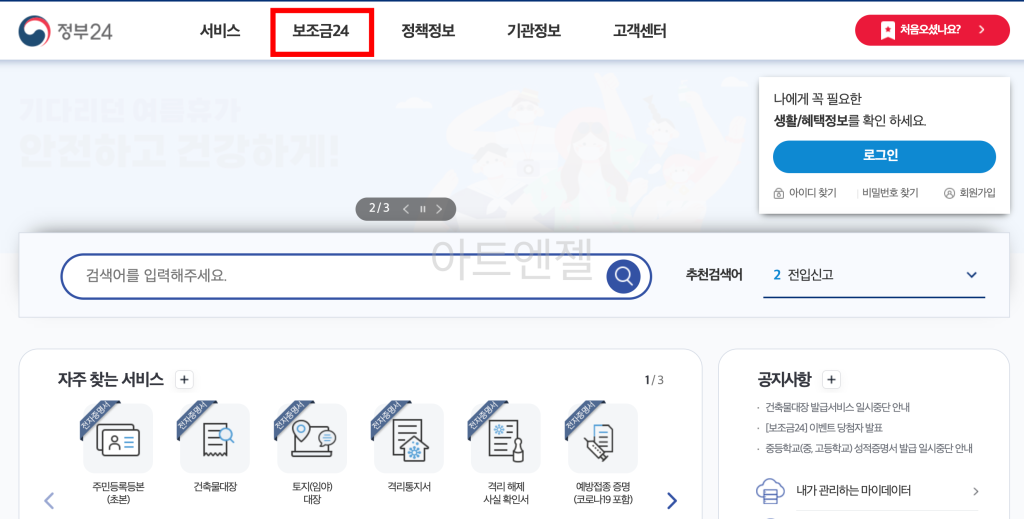
Task: Click the blue 로그인 button
Action: [884, 156]
